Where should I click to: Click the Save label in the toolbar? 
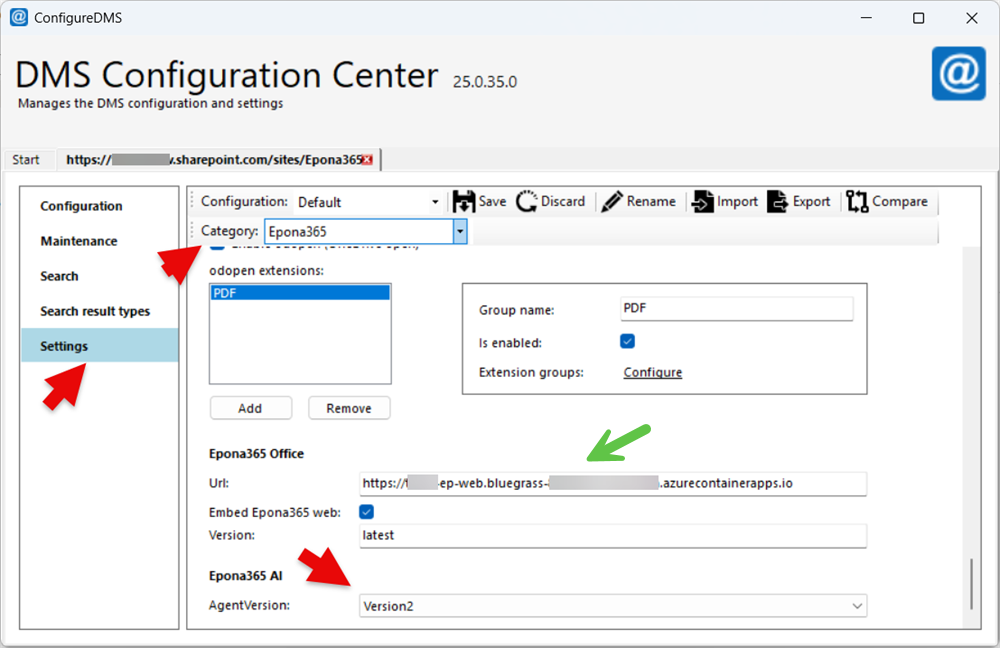click(492, 202)
